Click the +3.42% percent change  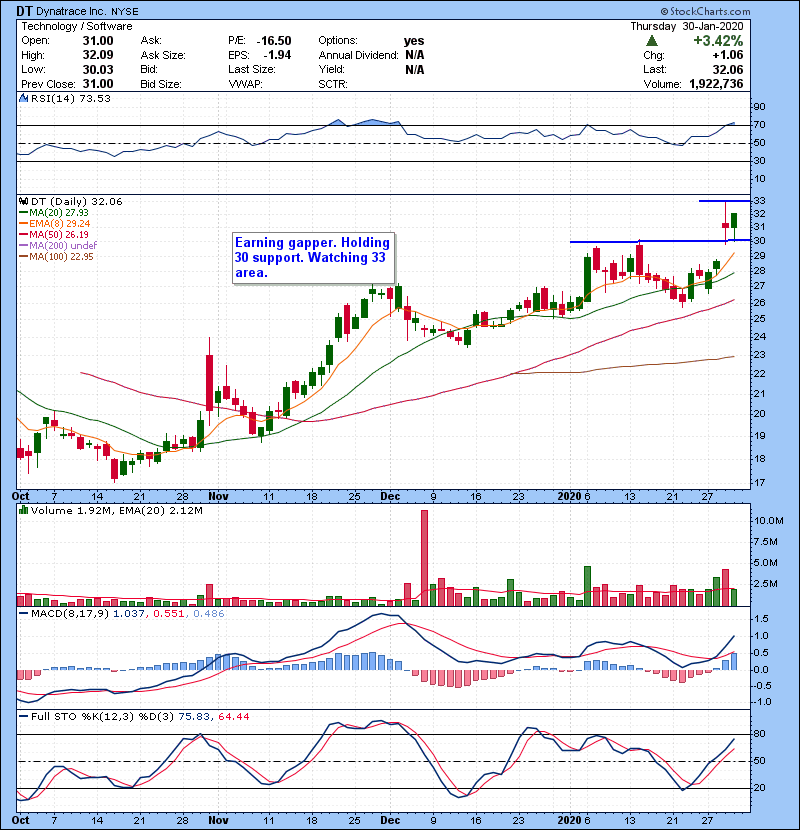click(x=718, y=41)
